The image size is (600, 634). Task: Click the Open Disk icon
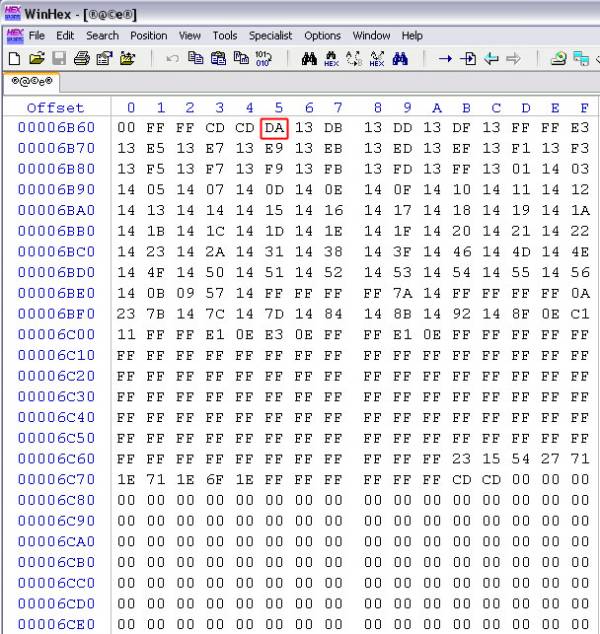pyautogui.click(x=559, y=59)
